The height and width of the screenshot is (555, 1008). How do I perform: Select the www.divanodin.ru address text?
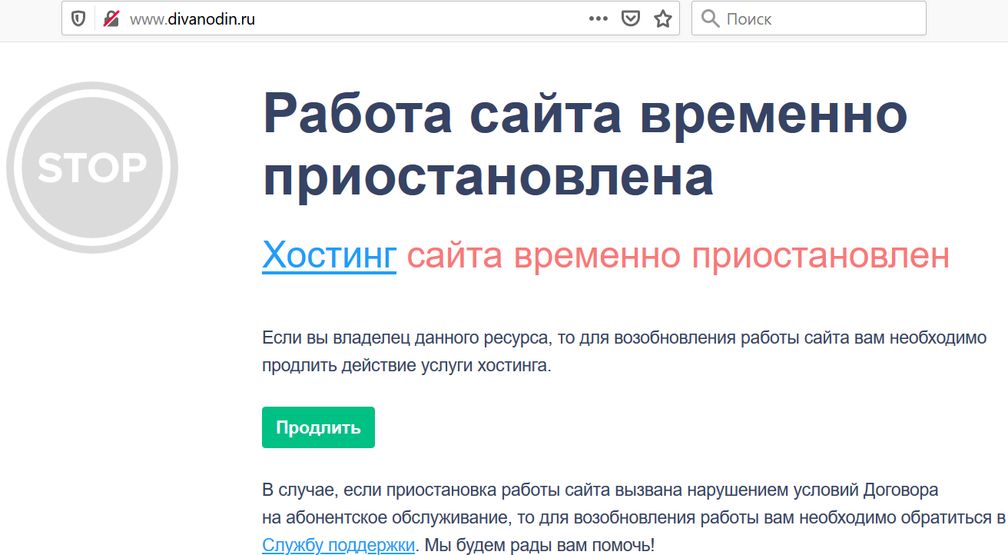pos(192,18)
